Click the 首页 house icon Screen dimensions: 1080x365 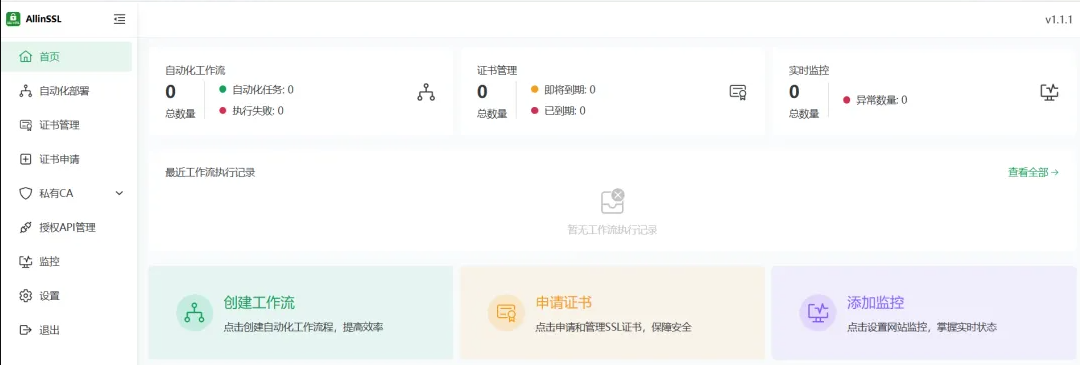[25, 56]
